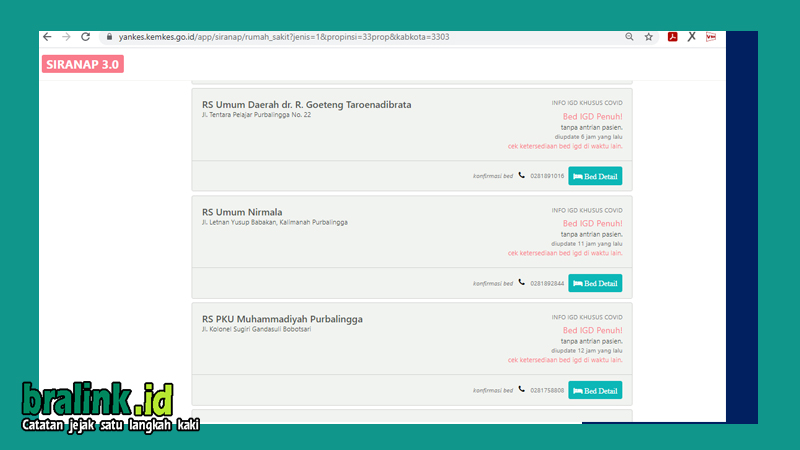Open Bed Detail for RS Umum Nirmala
Screen dimensions: 800x450
pyautogui.click(x=595, y=283)
